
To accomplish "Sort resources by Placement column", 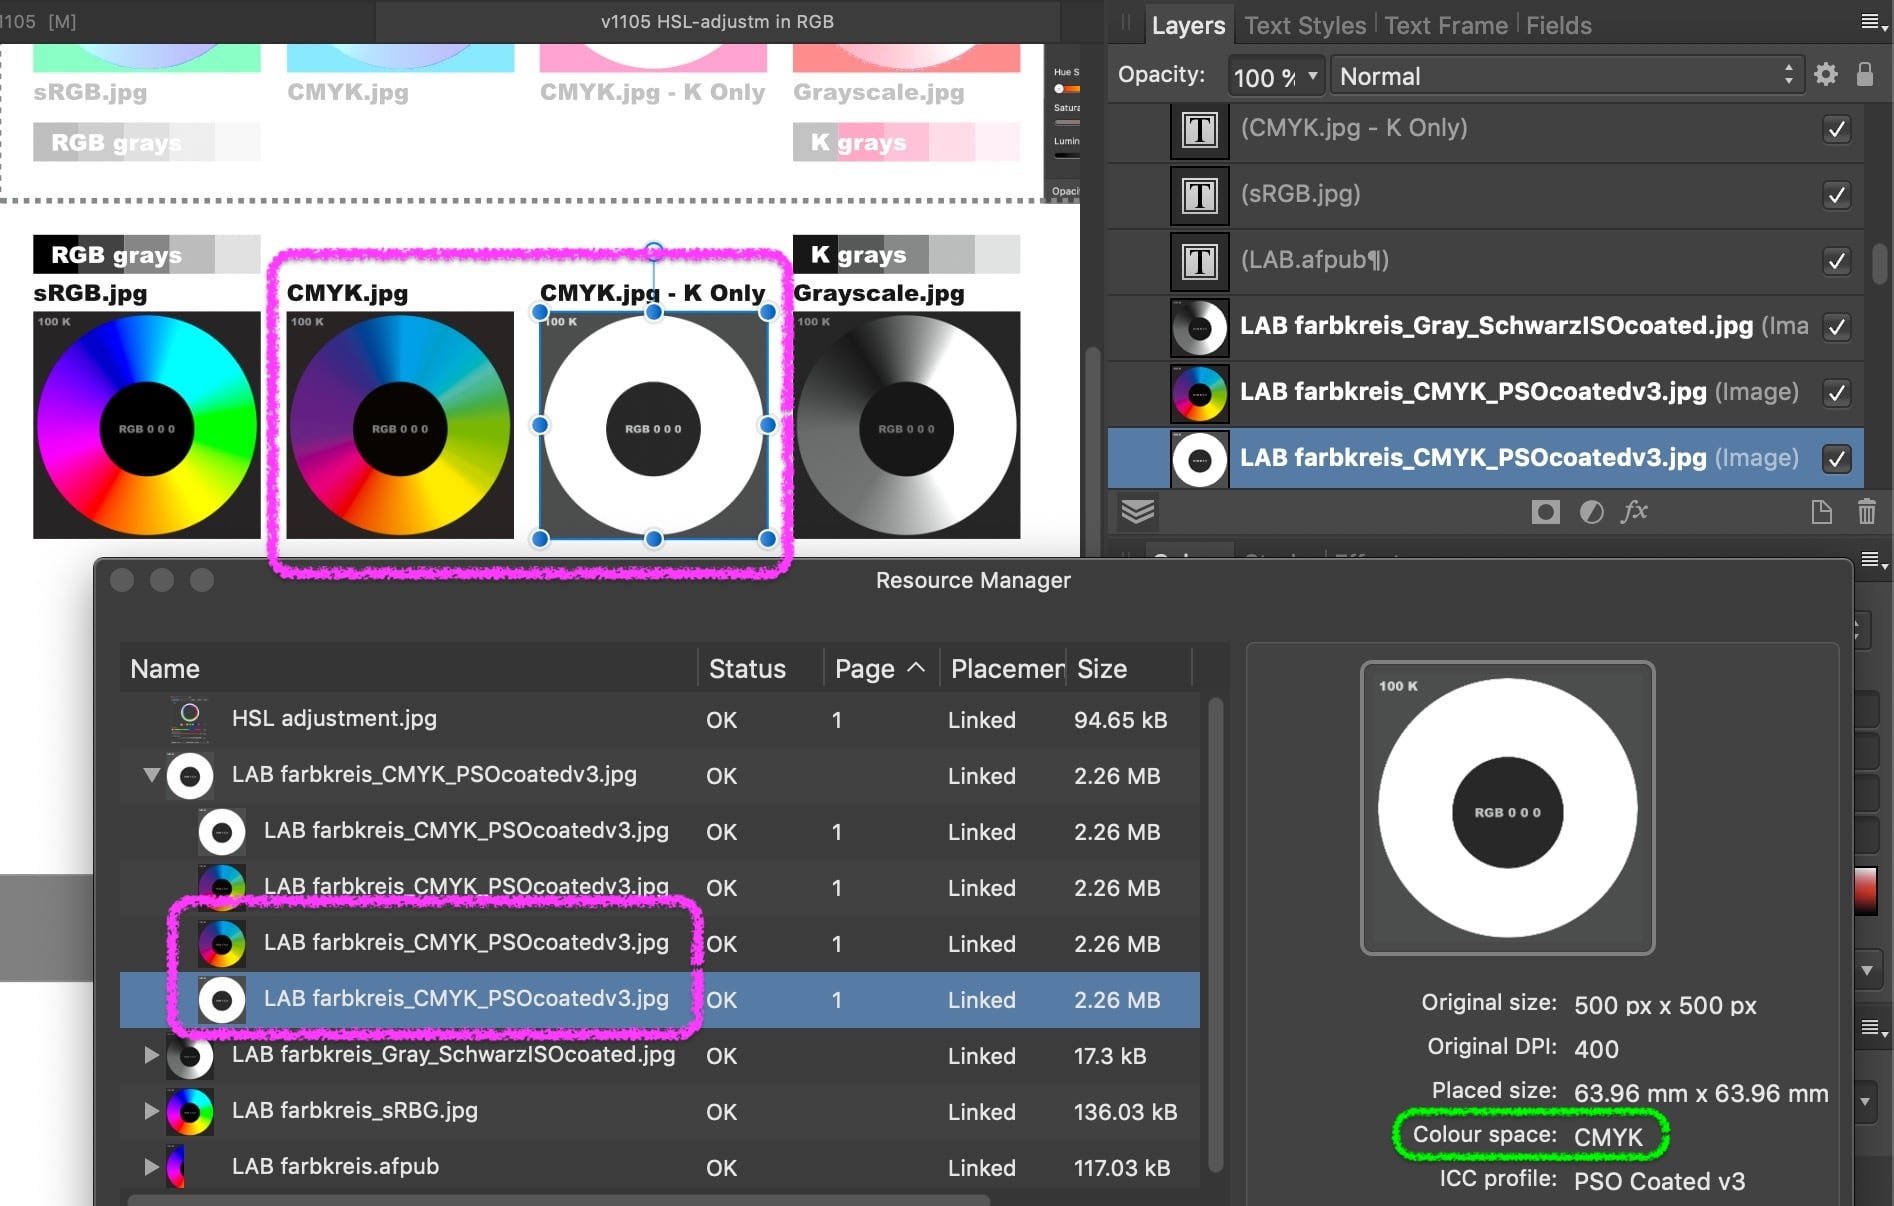I will pos(1003,669).
